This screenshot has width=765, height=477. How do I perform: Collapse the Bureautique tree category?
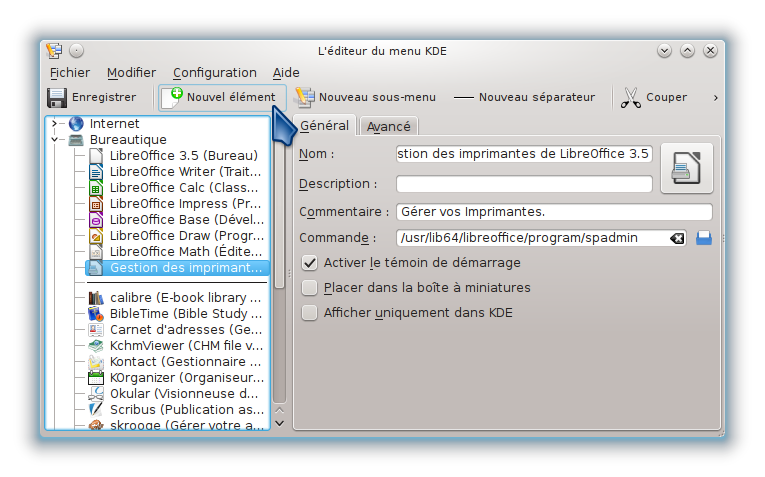point(54,139)
